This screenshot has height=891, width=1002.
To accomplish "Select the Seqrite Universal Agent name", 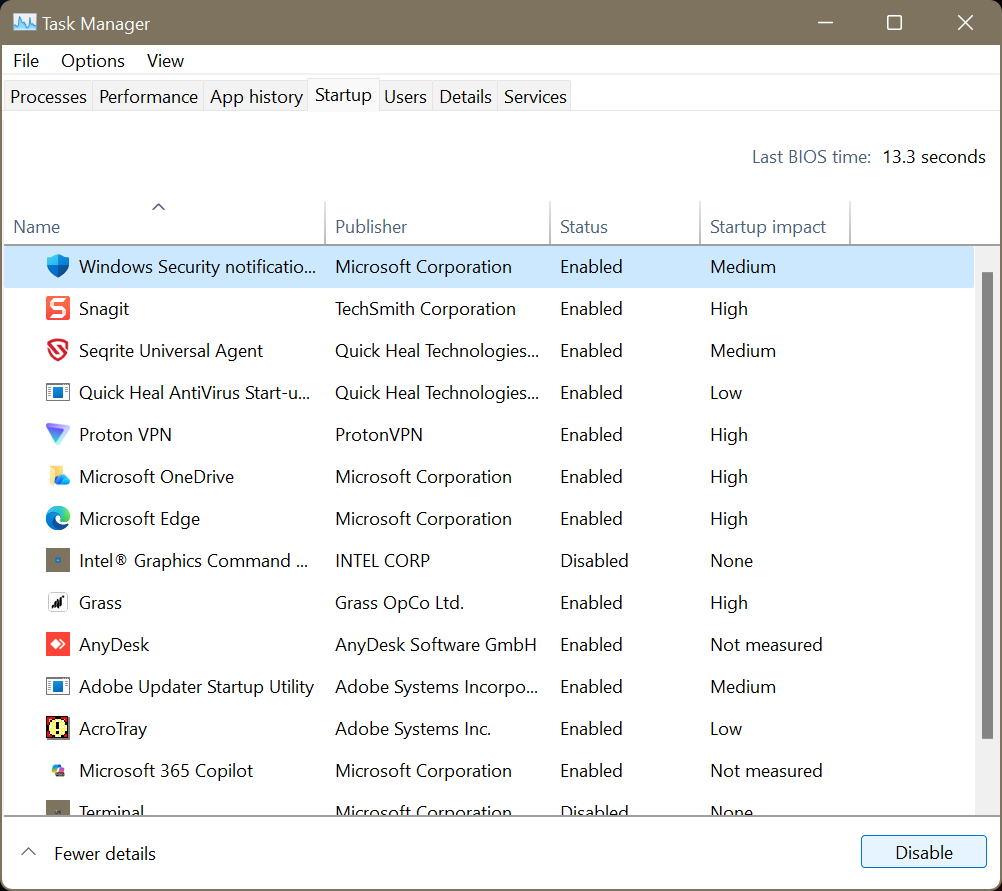I will coord(171,351).
